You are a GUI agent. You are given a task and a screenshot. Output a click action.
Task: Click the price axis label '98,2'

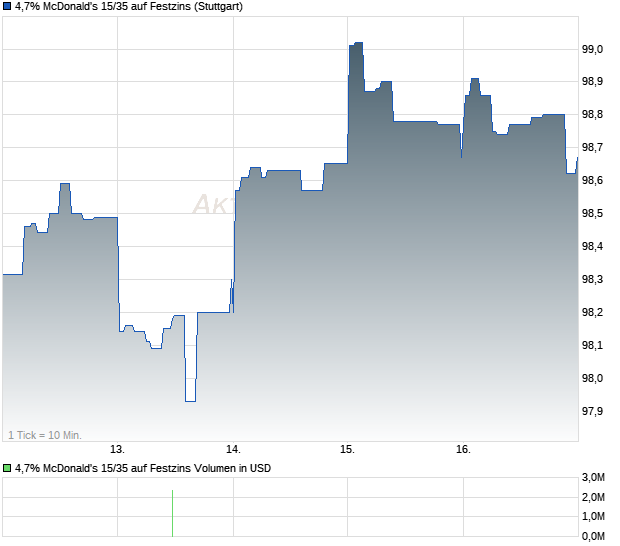click(592, 312)
